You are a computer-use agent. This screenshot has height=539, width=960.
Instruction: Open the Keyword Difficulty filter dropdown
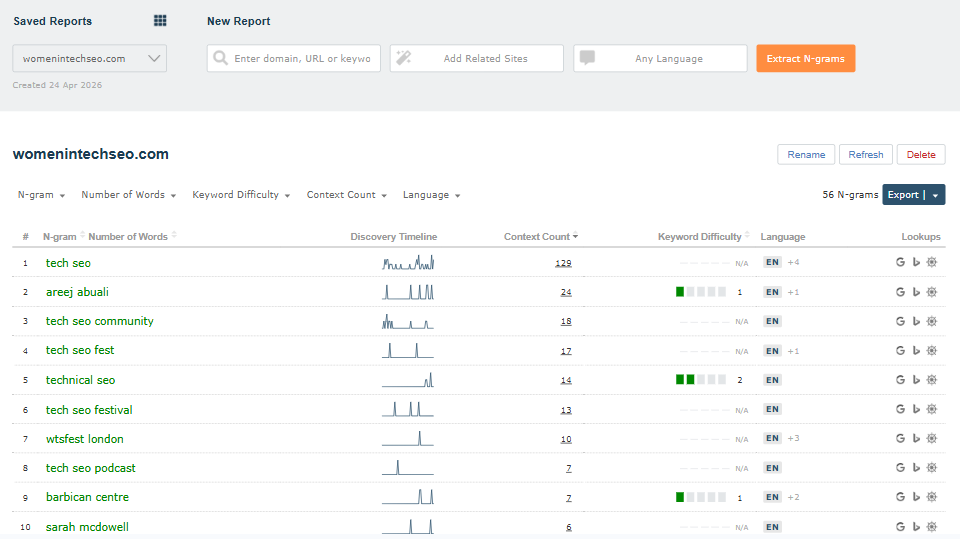coord(241,195)
